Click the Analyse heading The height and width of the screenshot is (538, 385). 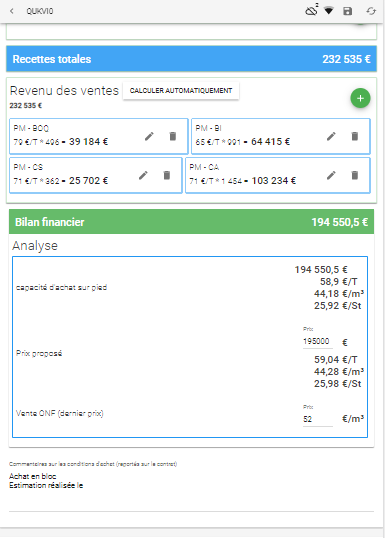tap(35, 246)
